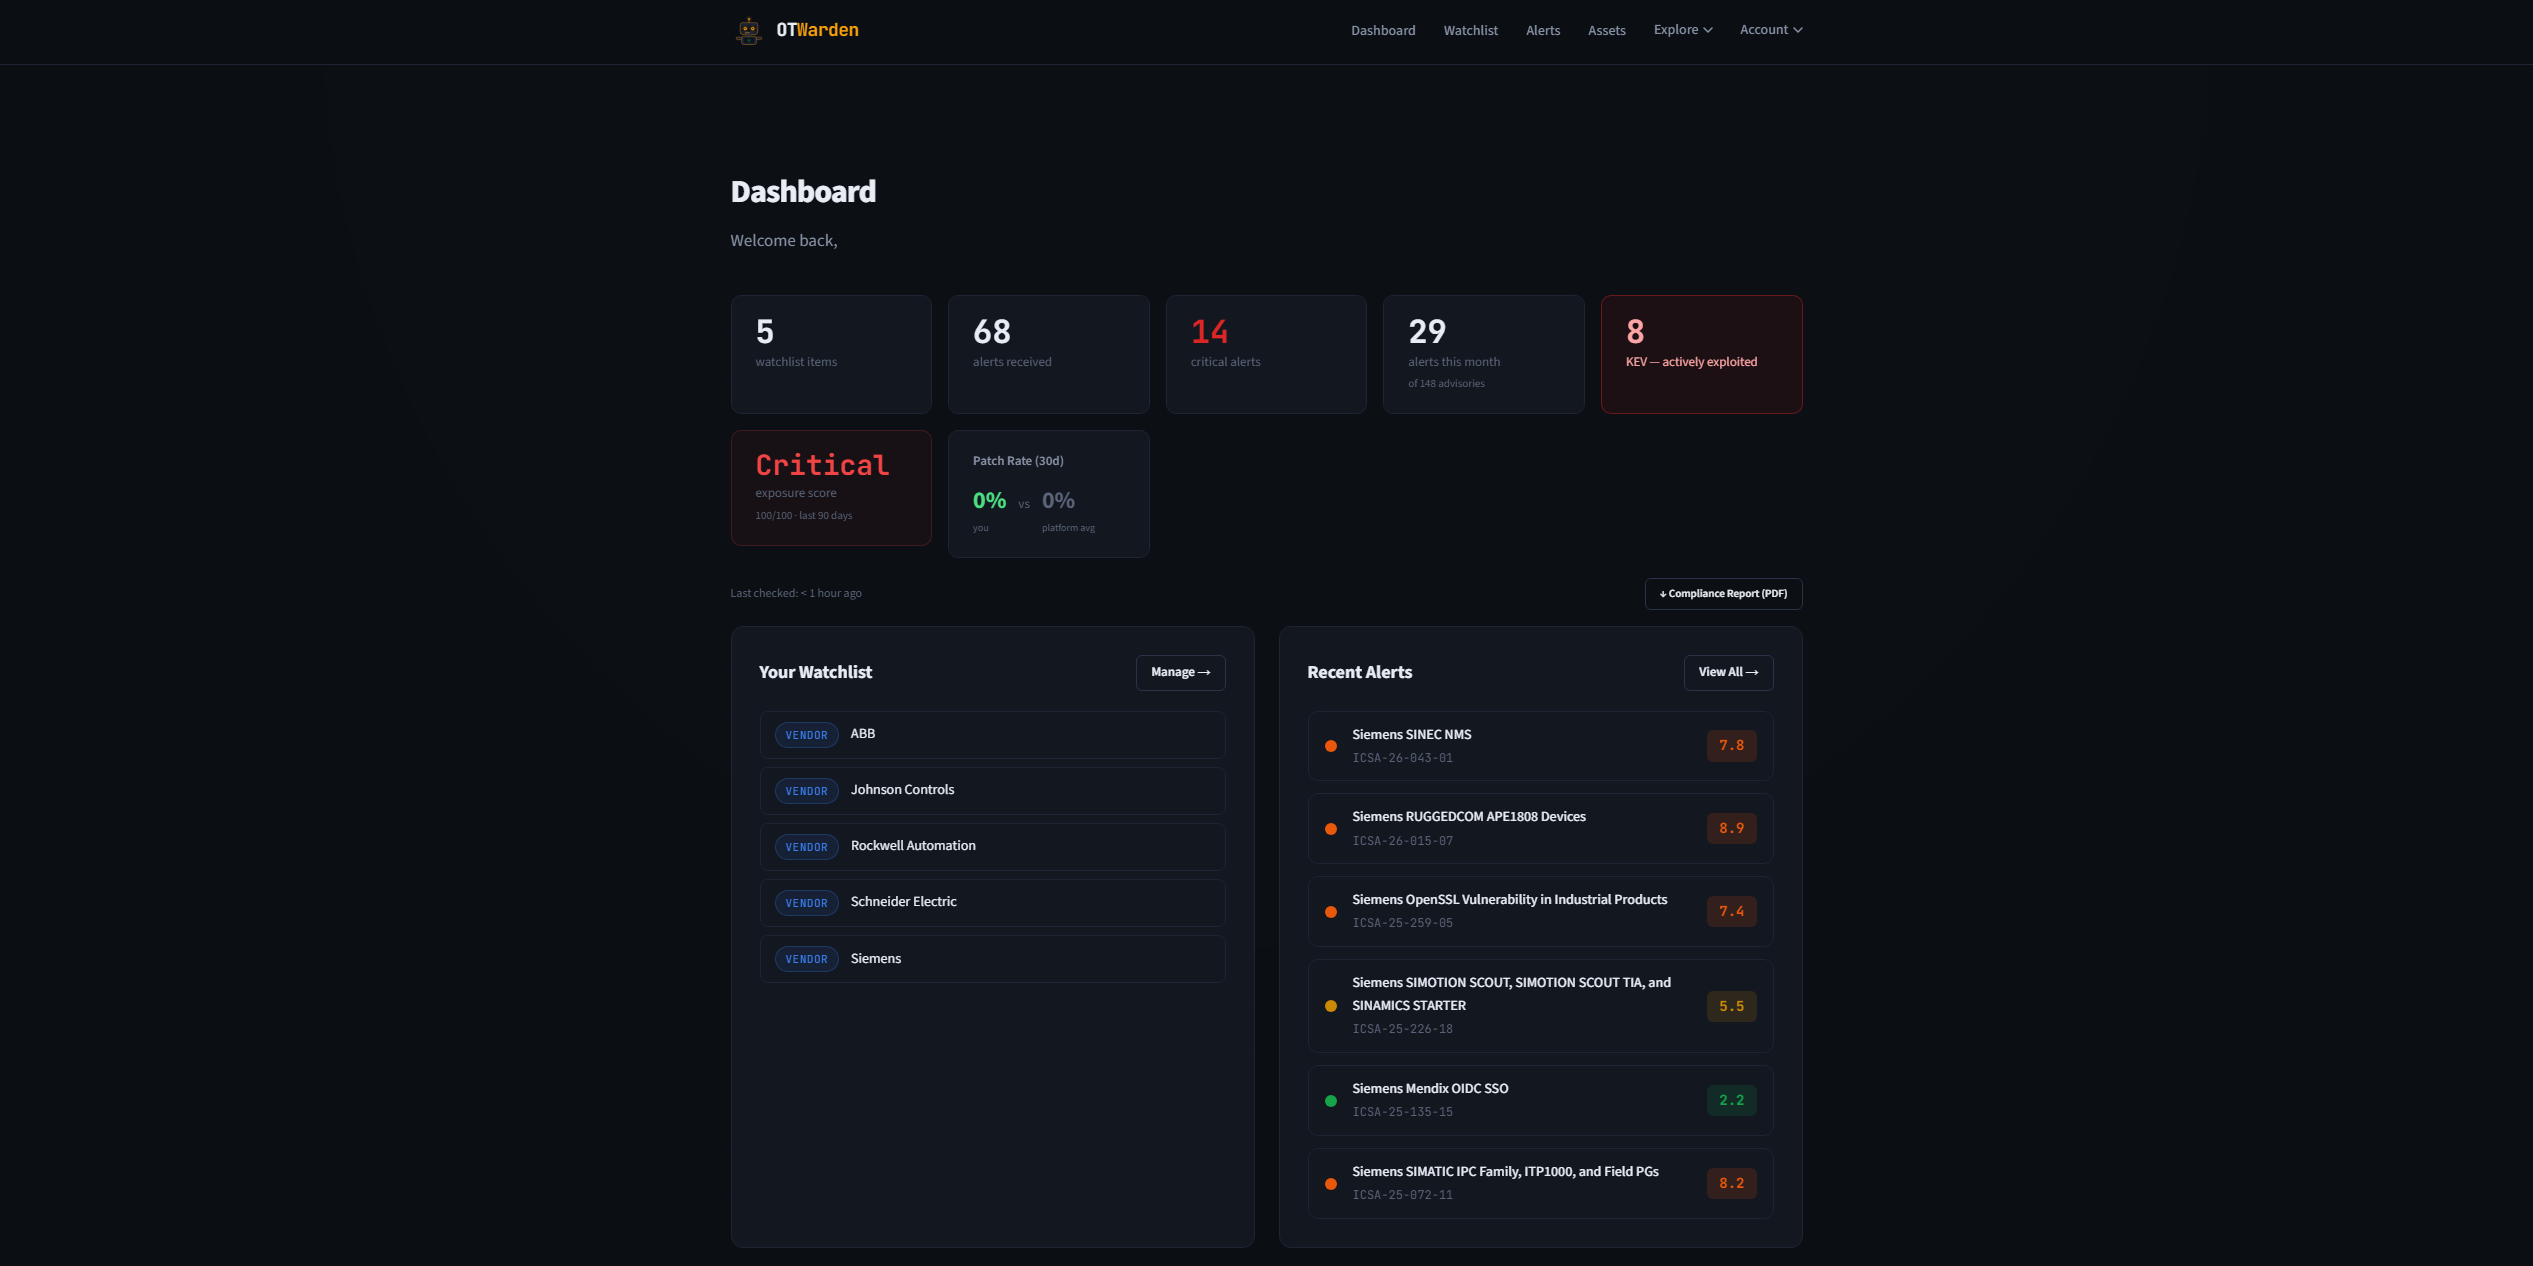Image resolution: width=2533 pixels, height=1266 pixels.
Task: Click the VENDOR badge next to Schneider Electric
Action: (806, 903)
